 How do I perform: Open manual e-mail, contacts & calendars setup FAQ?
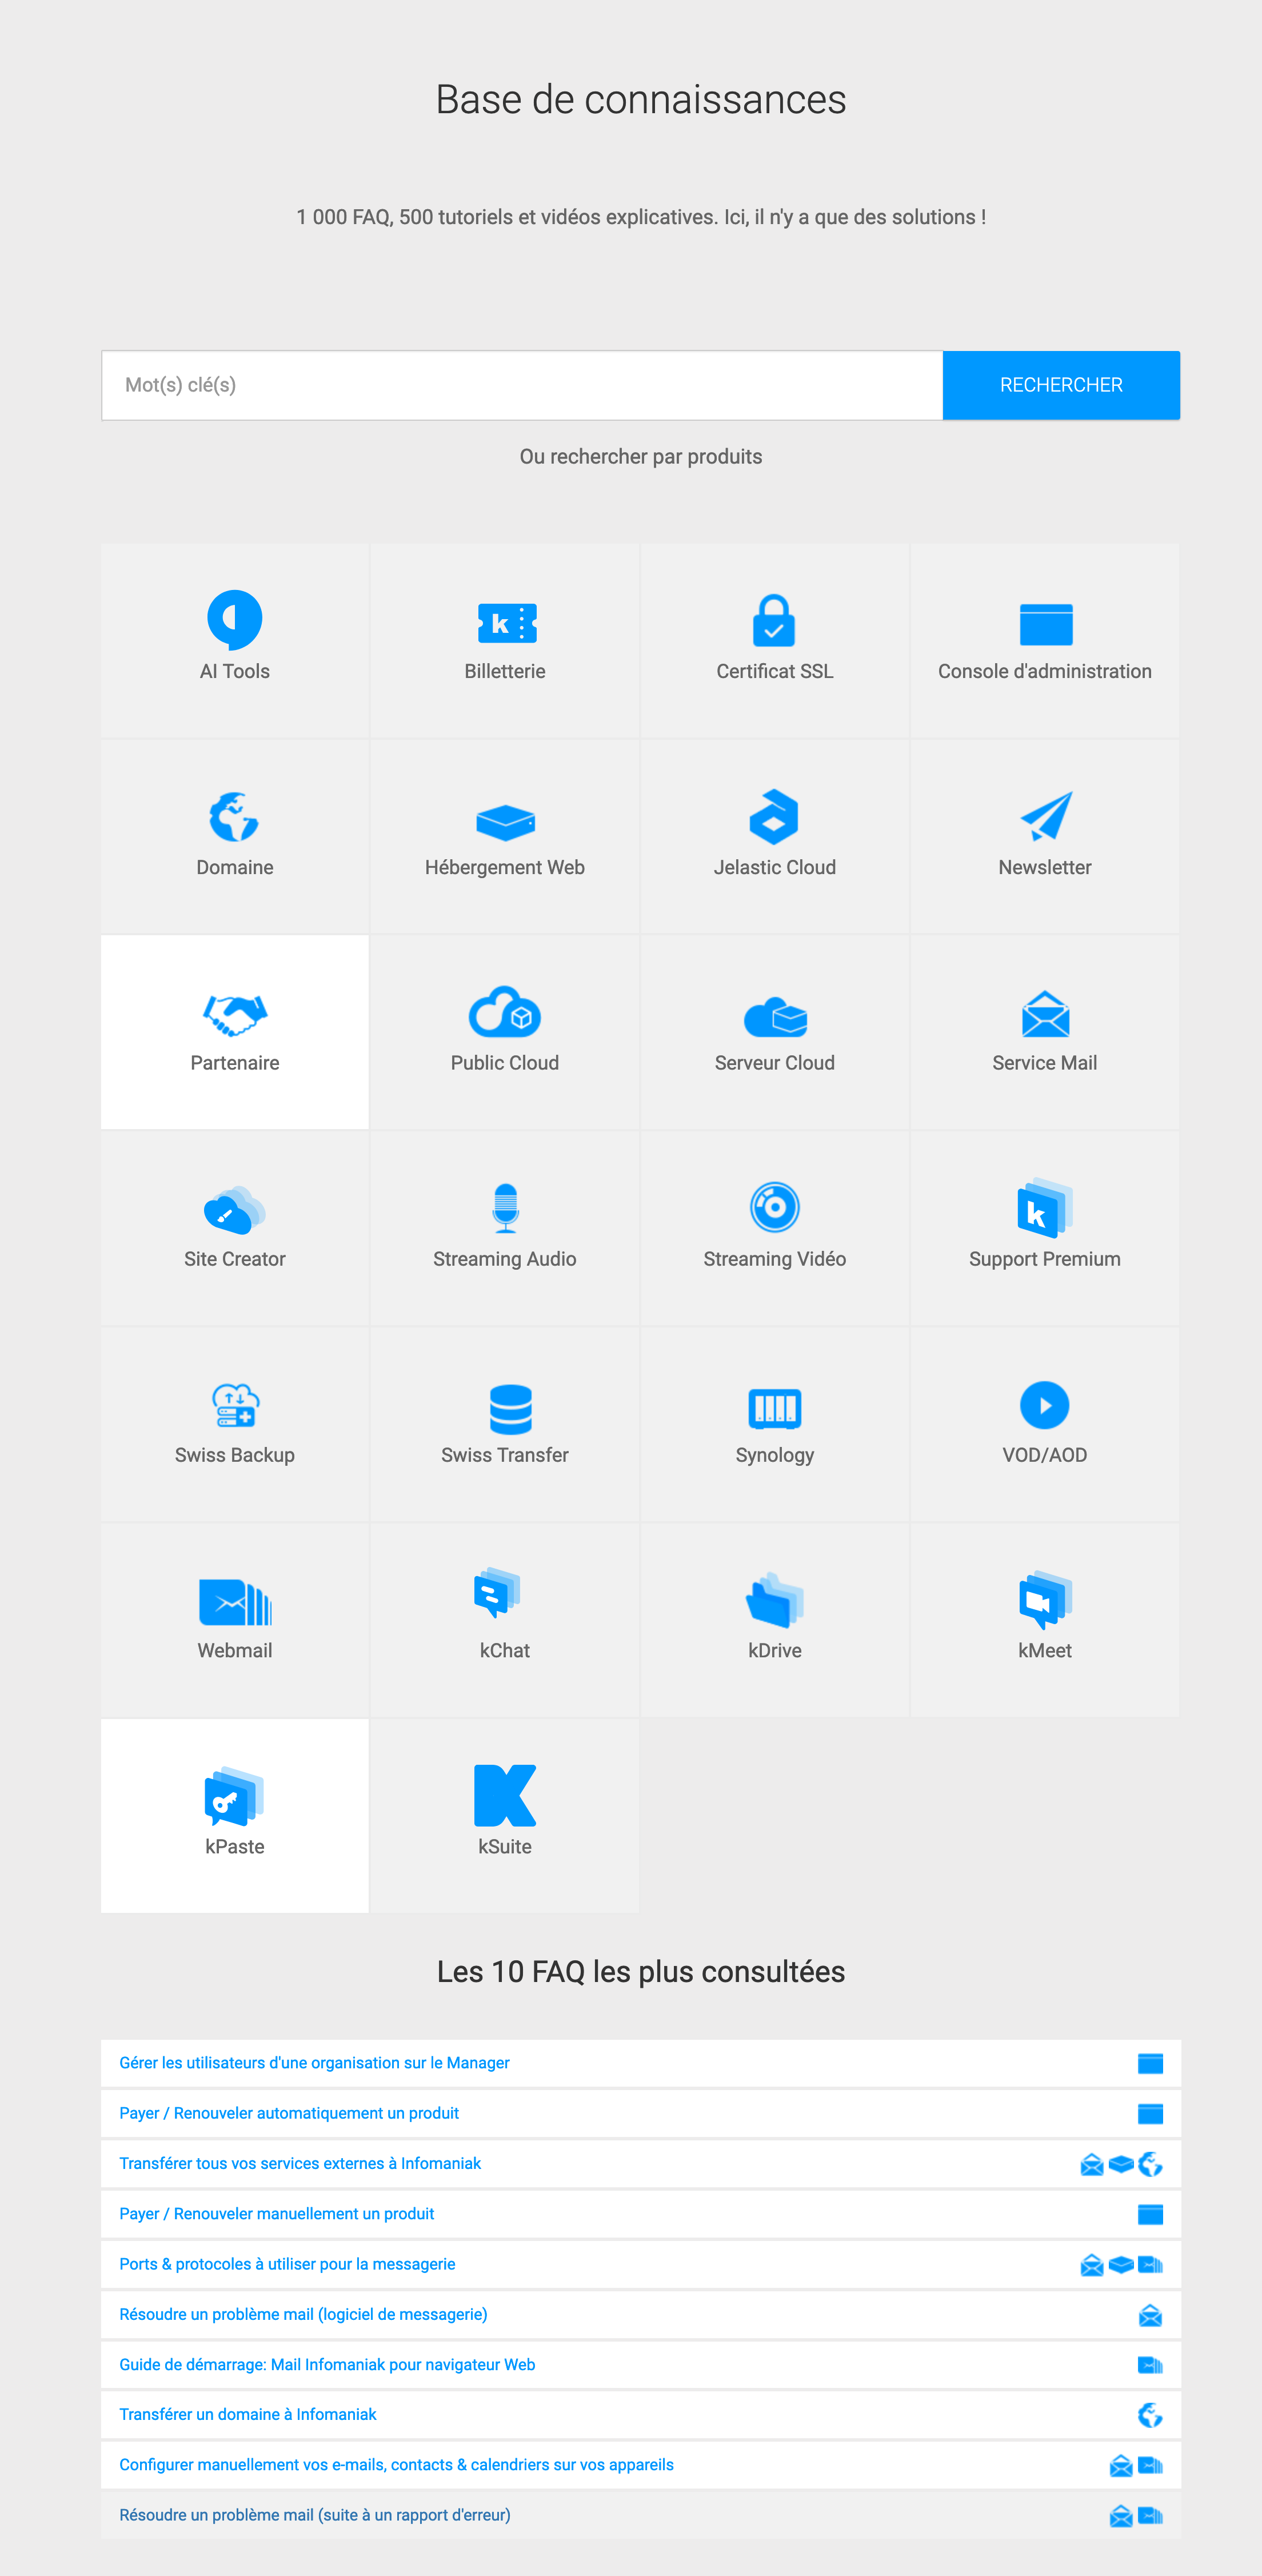tap(396, 2464)
